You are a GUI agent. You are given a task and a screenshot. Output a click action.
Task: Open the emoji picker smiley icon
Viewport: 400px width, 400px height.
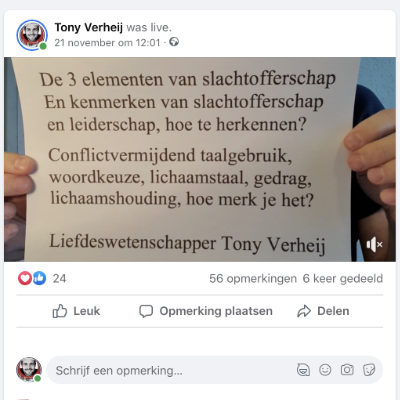click(325, 370)
